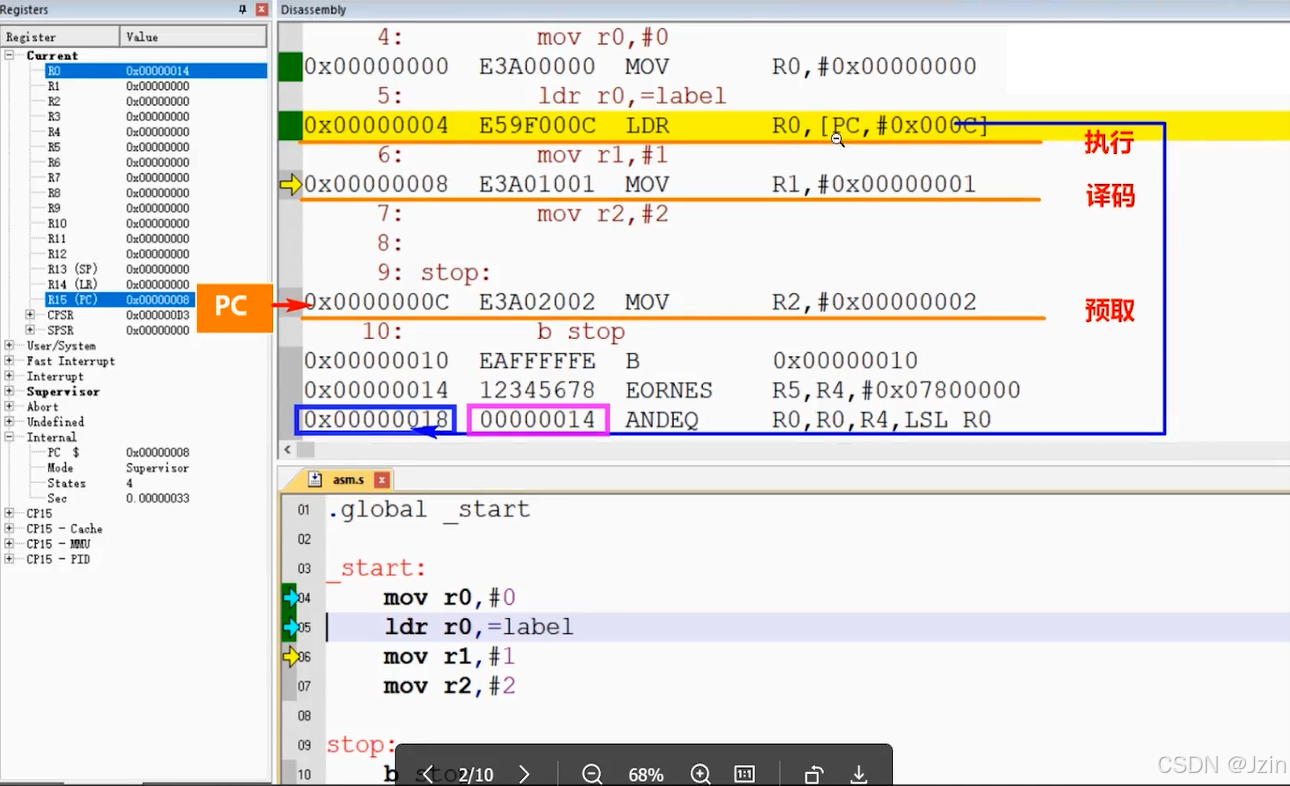Image resolution: width=1290 pixels, height=786 pixels.
Task: Click the EORNES line at 0x00000014
Action: (662, 390)
